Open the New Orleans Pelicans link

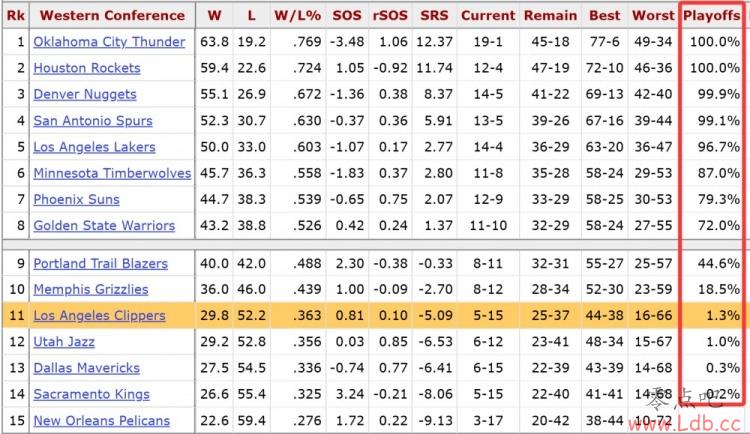[x=101, y=421]
